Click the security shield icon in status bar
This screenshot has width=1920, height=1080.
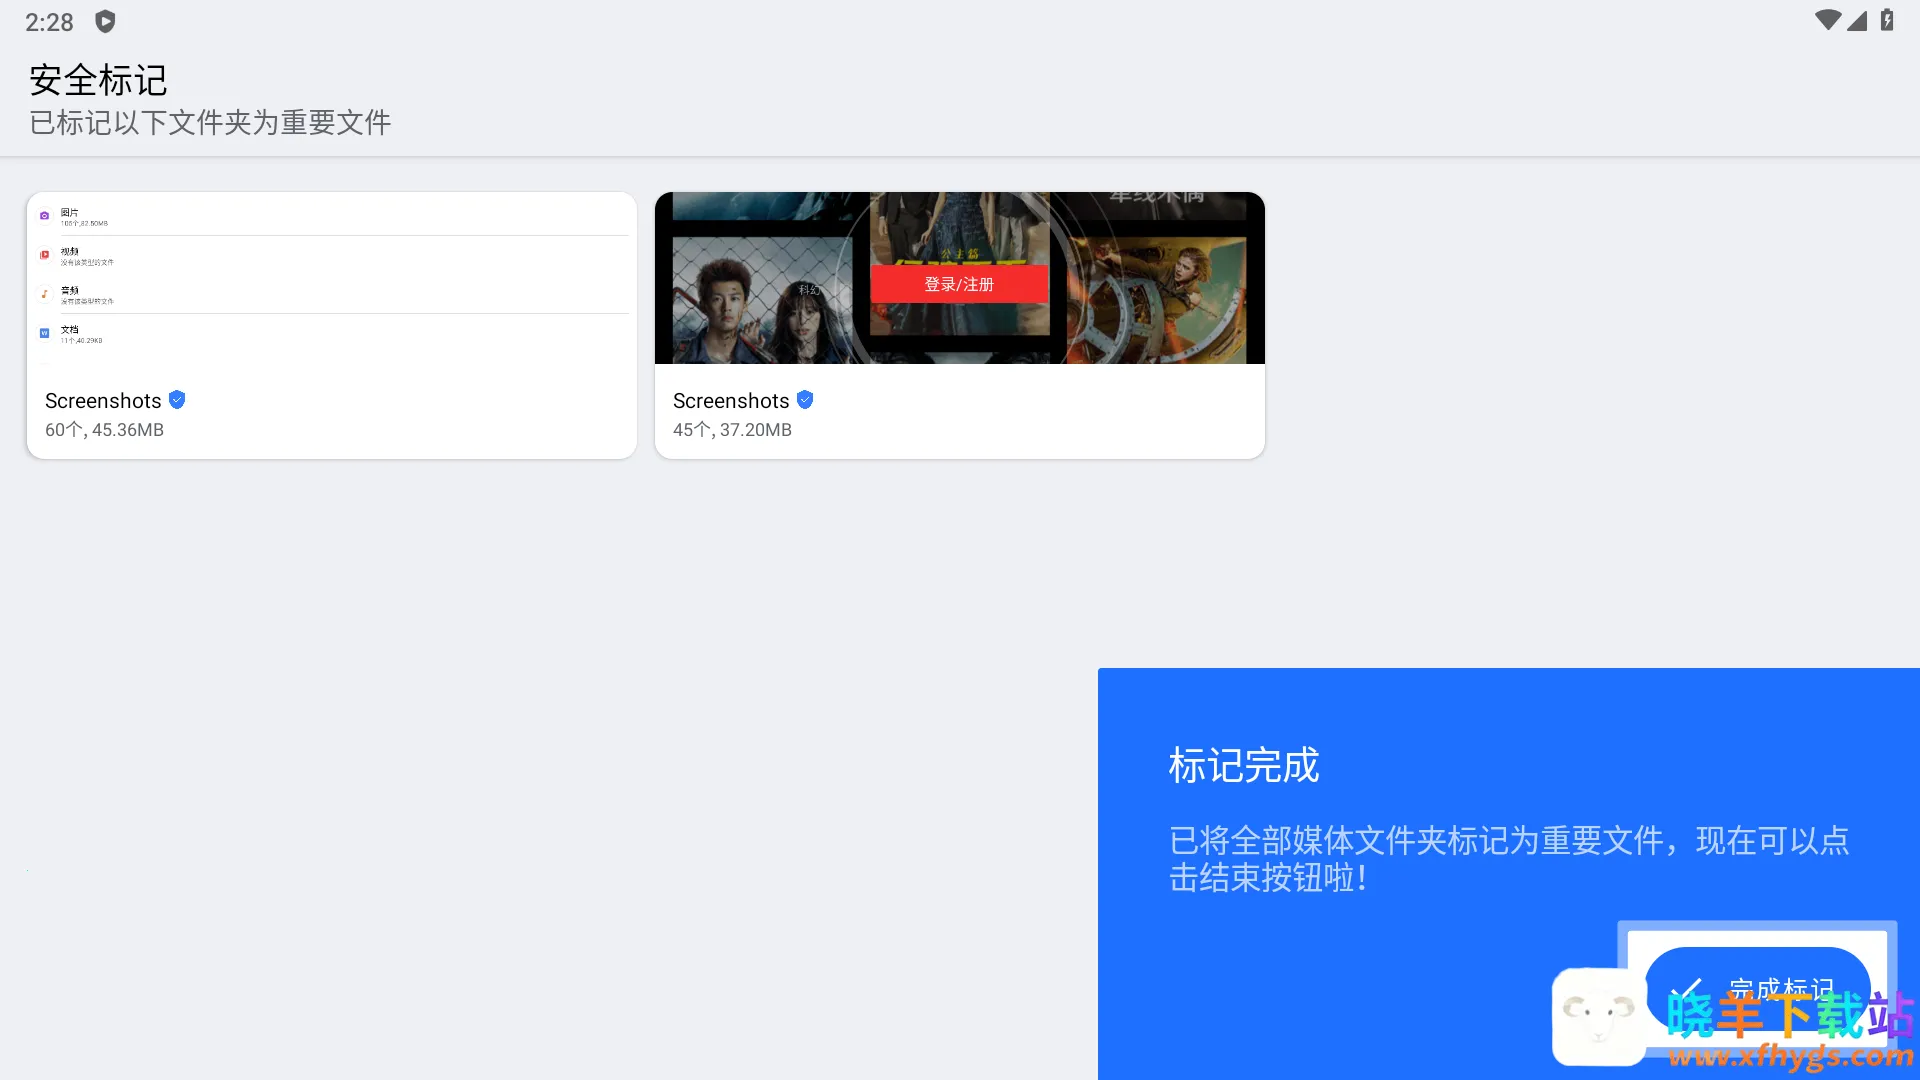coord(105,21)
